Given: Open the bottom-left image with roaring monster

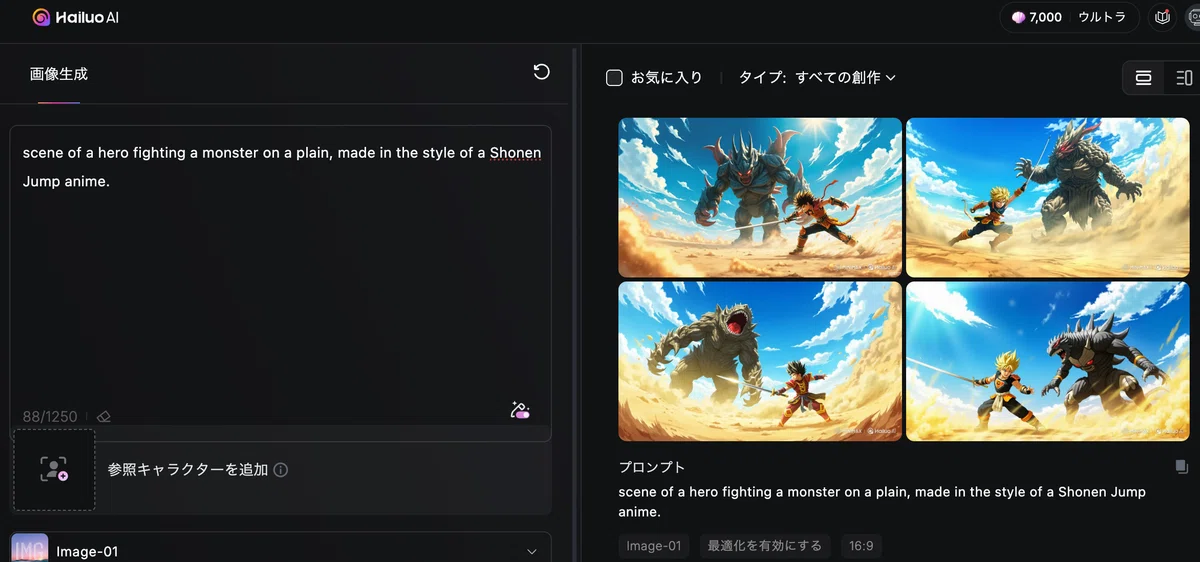Looking at the screenshot, I should click(x=760, y=361).
